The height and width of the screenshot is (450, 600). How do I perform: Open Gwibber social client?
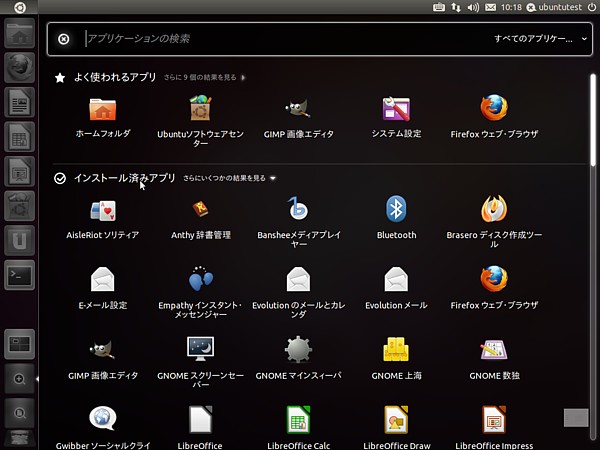tap(103, 419)
